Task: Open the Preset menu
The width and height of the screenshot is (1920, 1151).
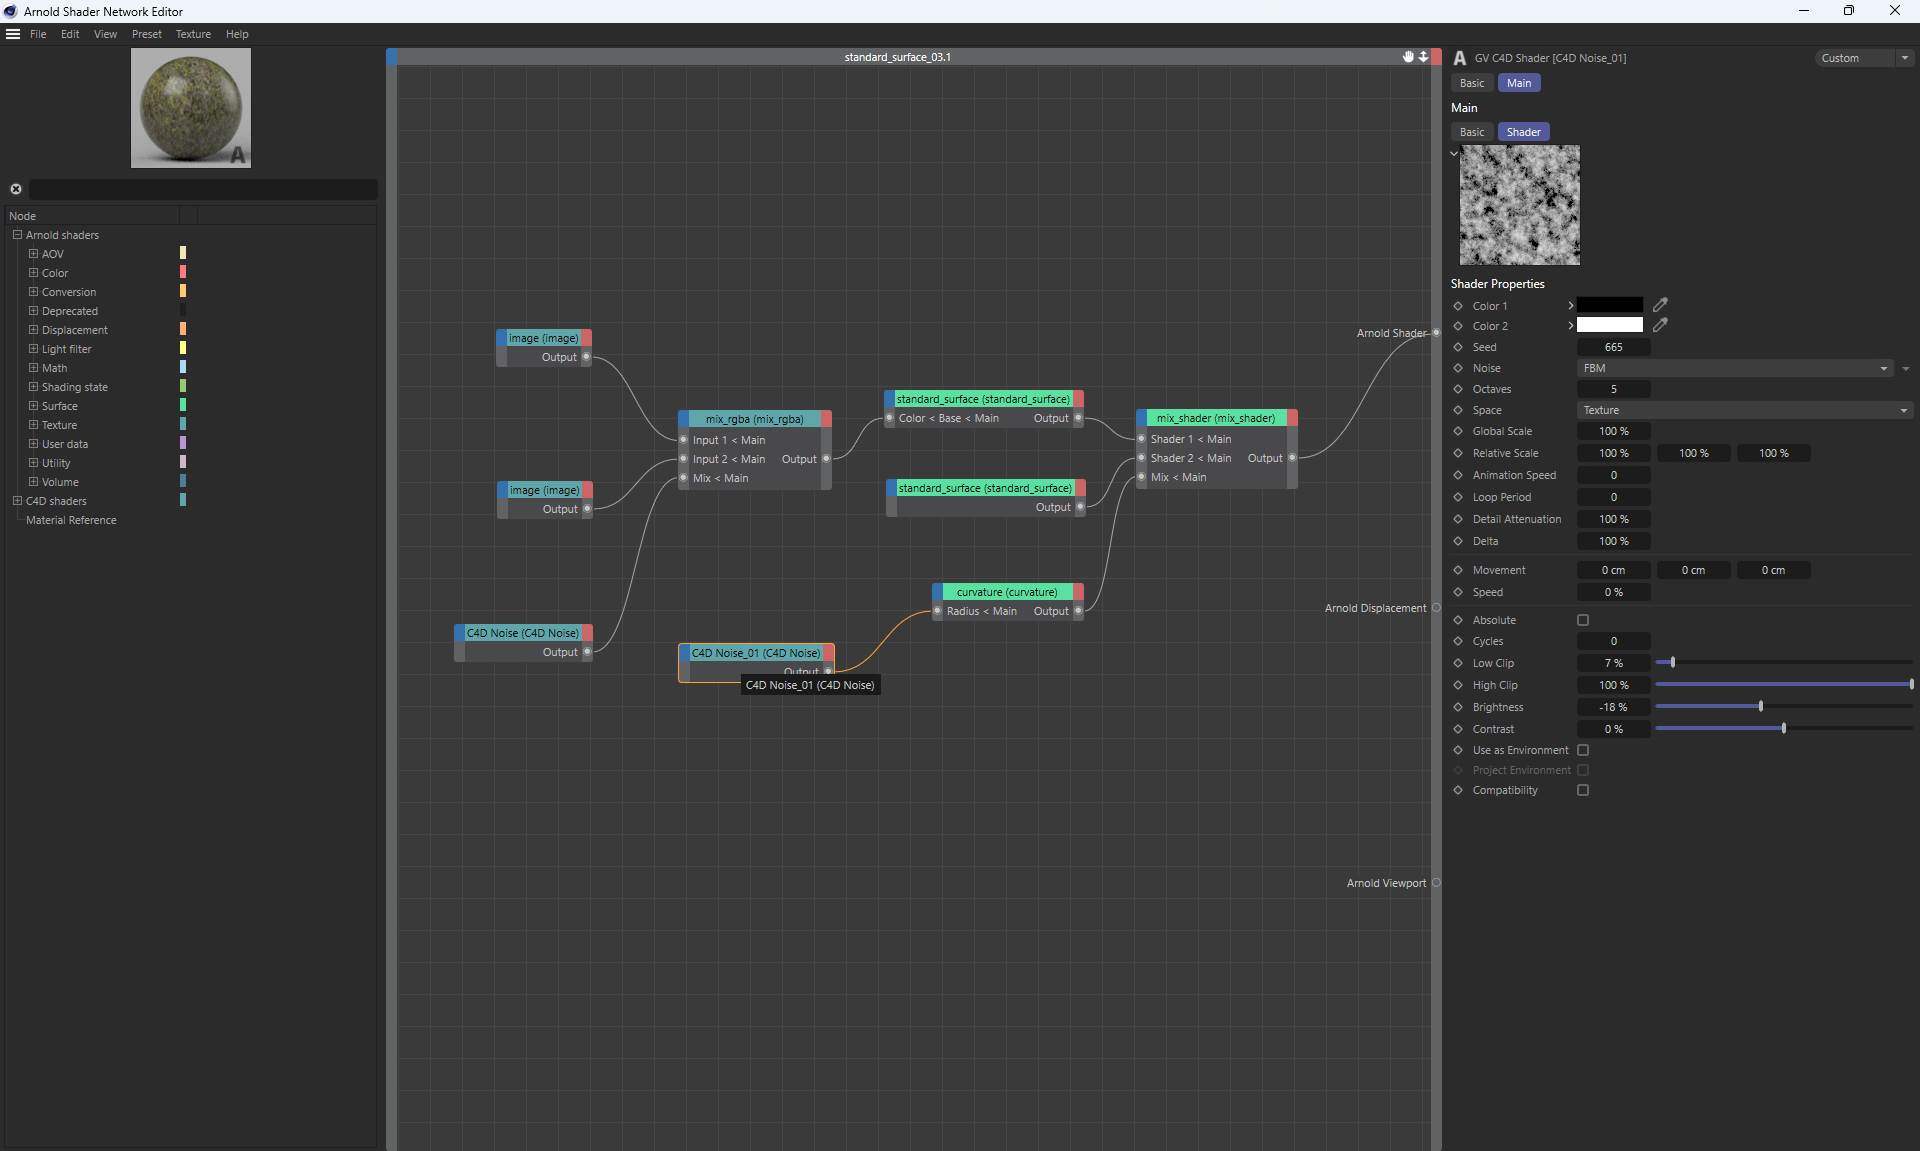Action: point(146,34)
